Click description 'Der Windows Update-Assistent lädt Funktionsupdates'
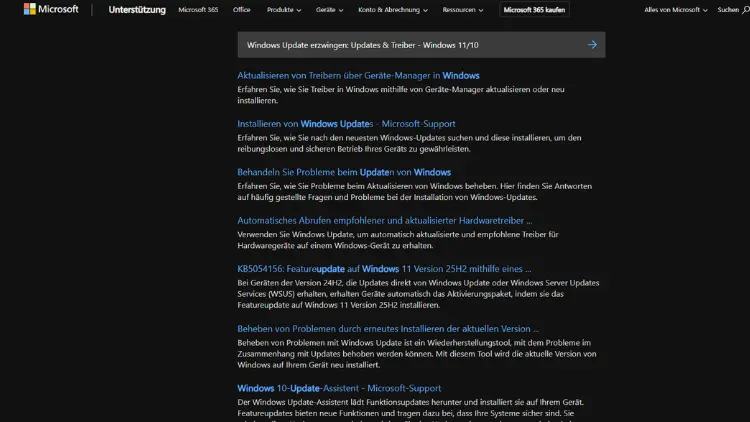This screenshot has width=750, height=422. click(410, 412)
